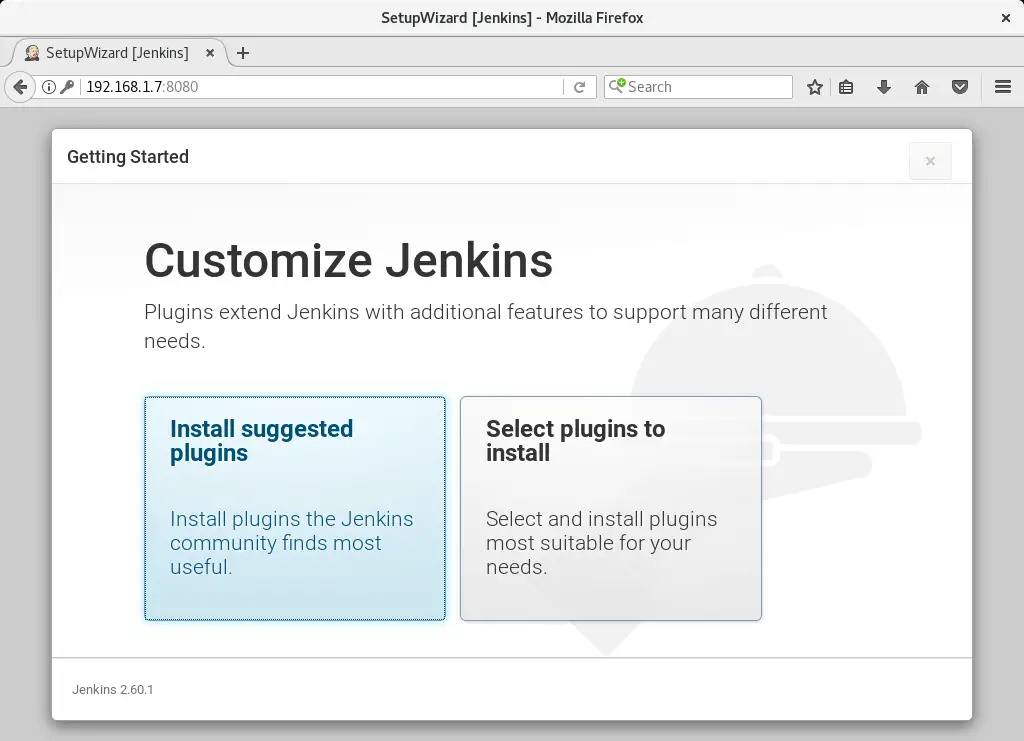Open a new tab with the plus button
1024x741 pixels.
243,53
